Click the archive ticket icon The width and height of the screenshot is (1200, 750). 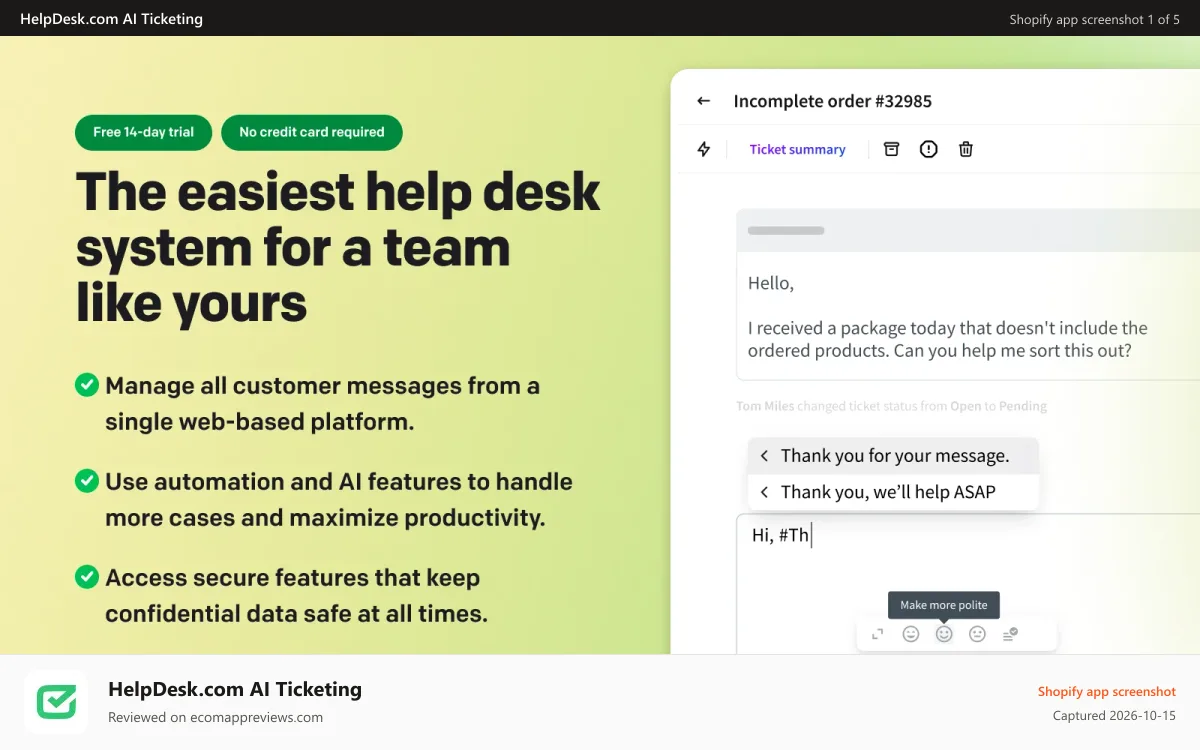(891, 149)
